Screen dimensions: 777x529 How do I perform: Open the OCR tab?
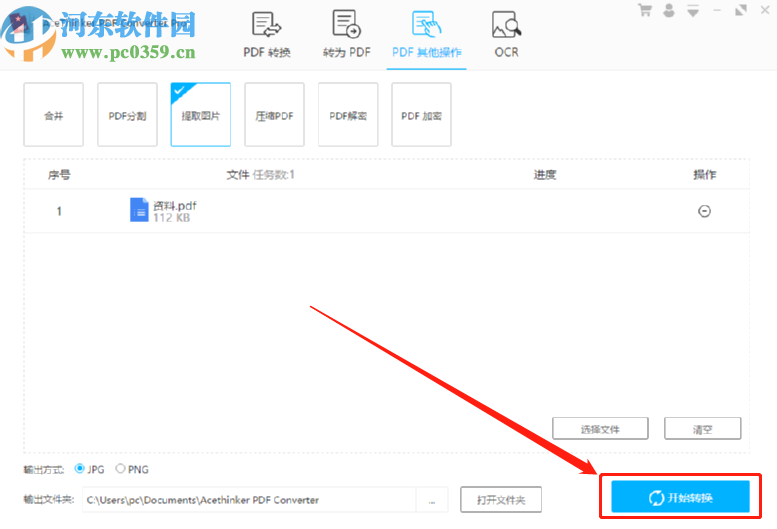[x=506, y=35]
